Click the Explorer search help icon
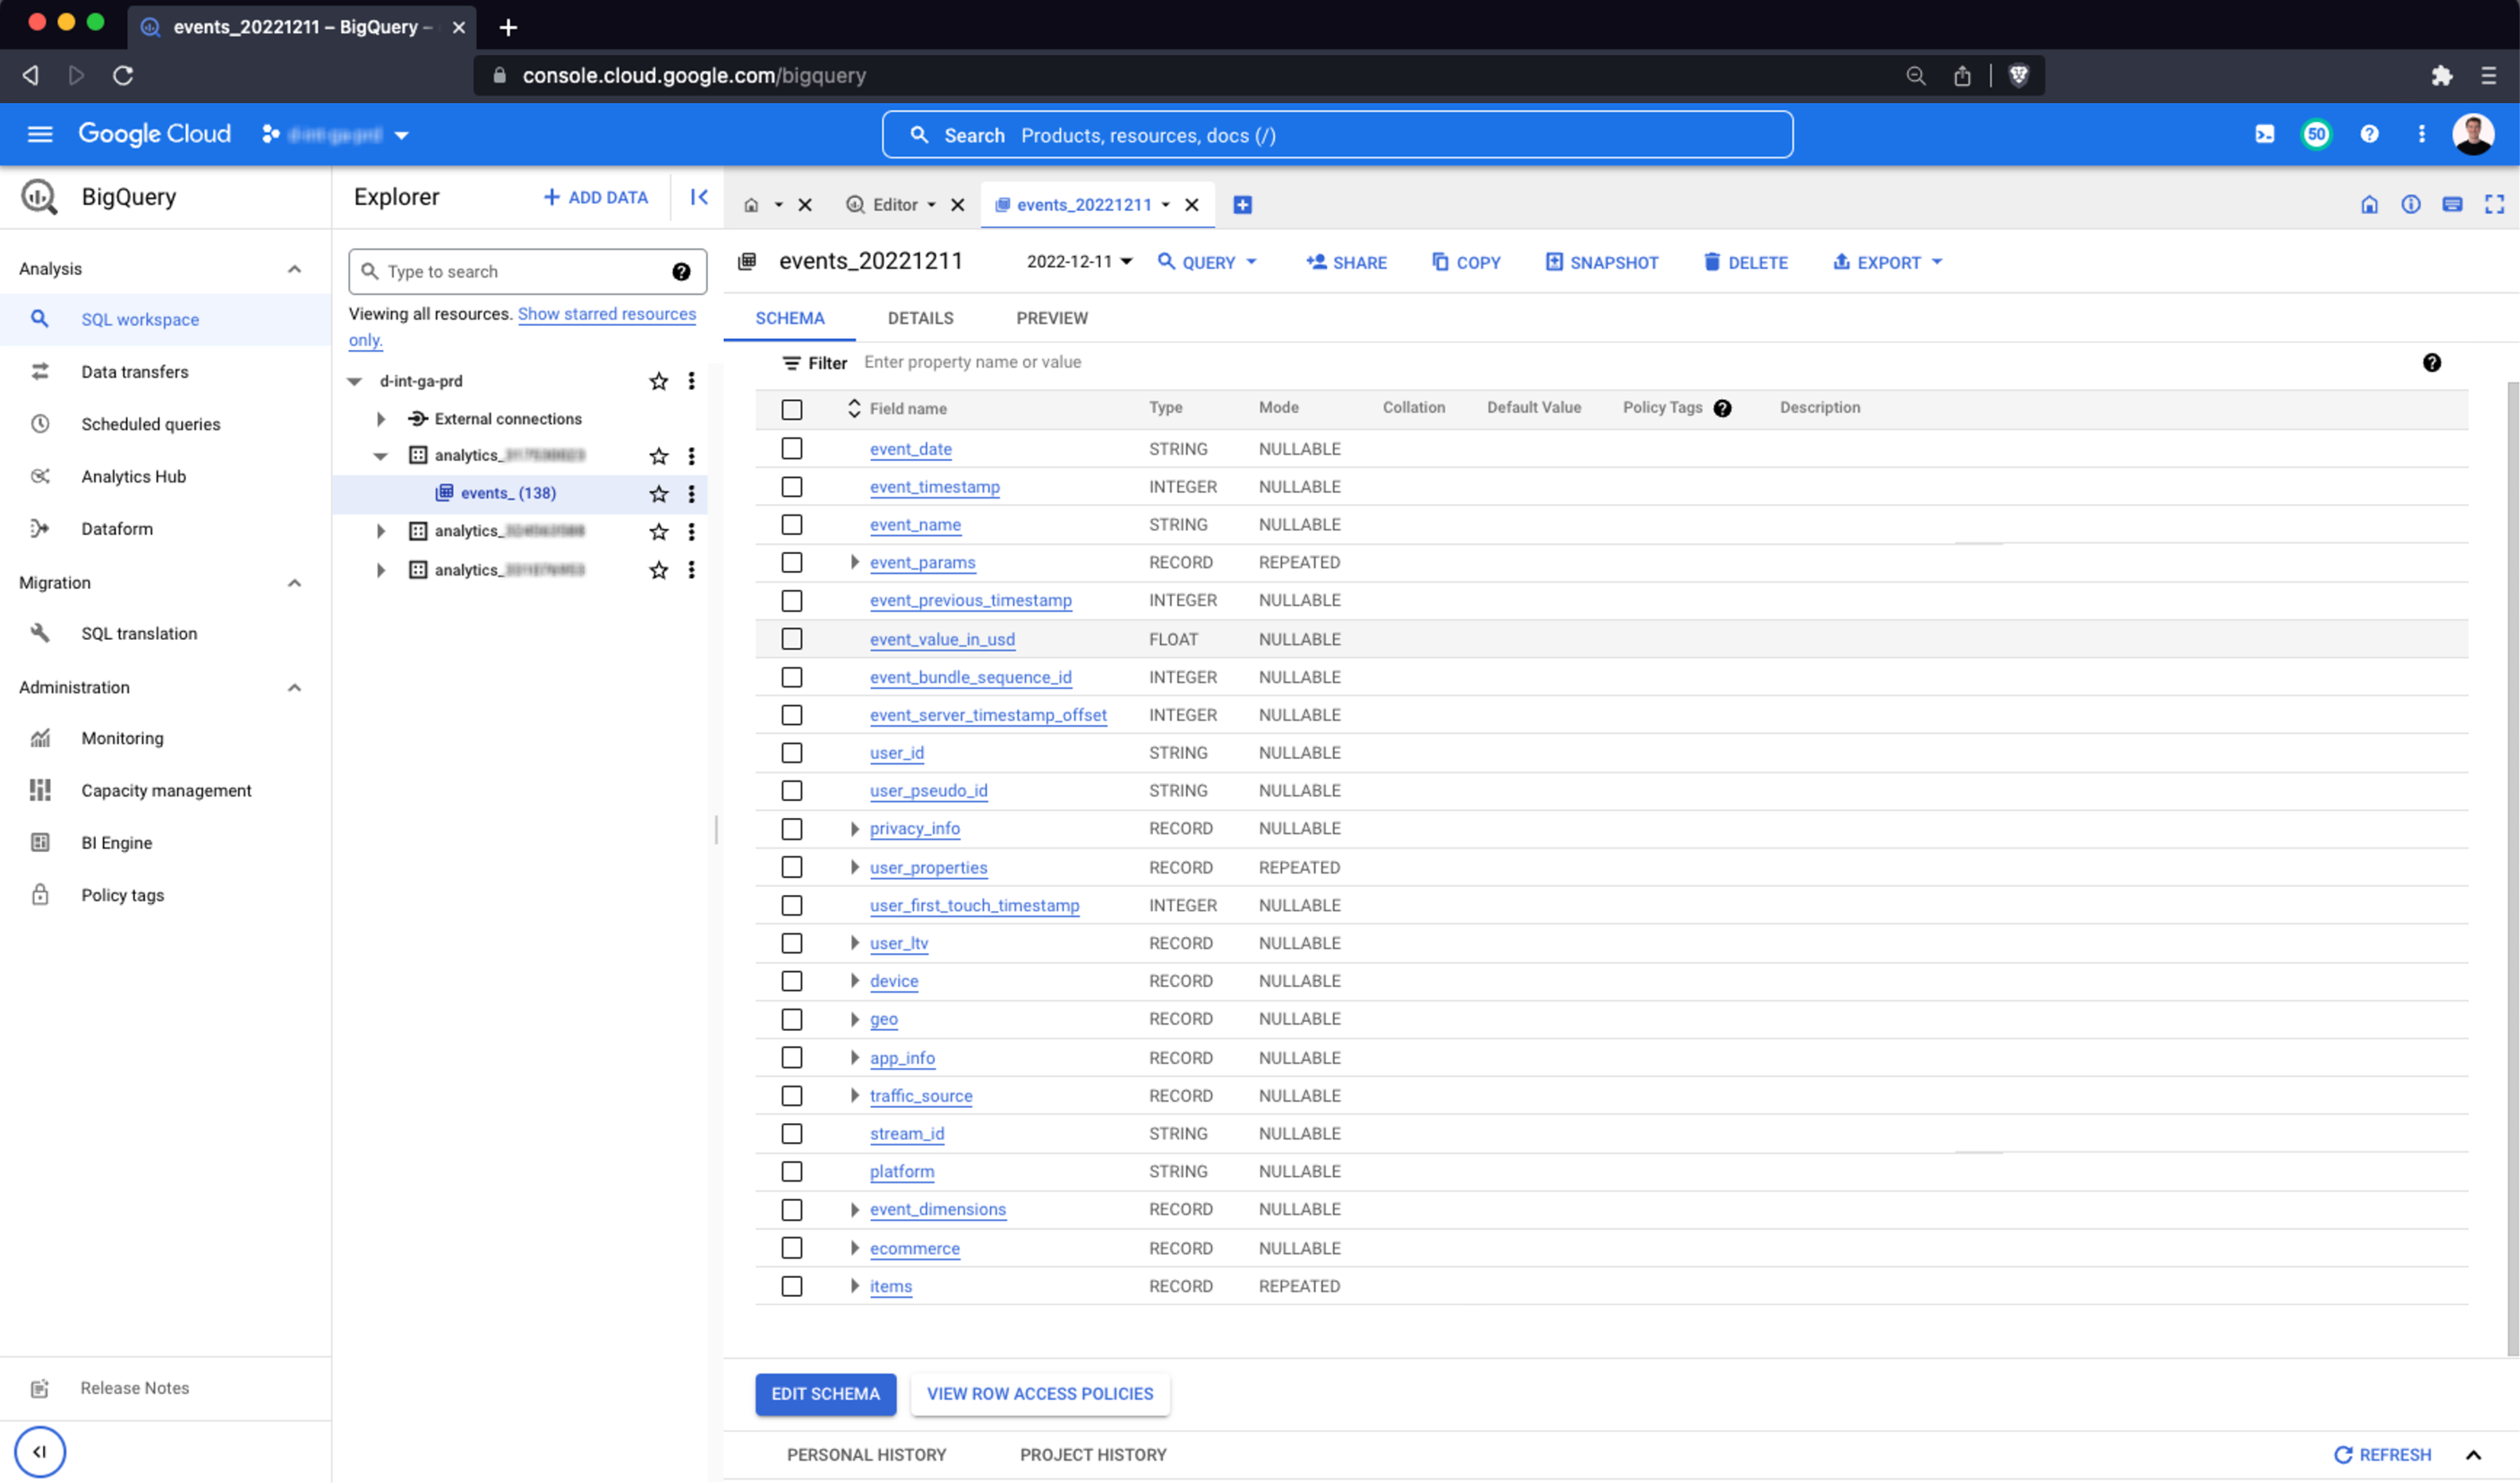Screen dimensions: 2520x1483 point(681,272)
